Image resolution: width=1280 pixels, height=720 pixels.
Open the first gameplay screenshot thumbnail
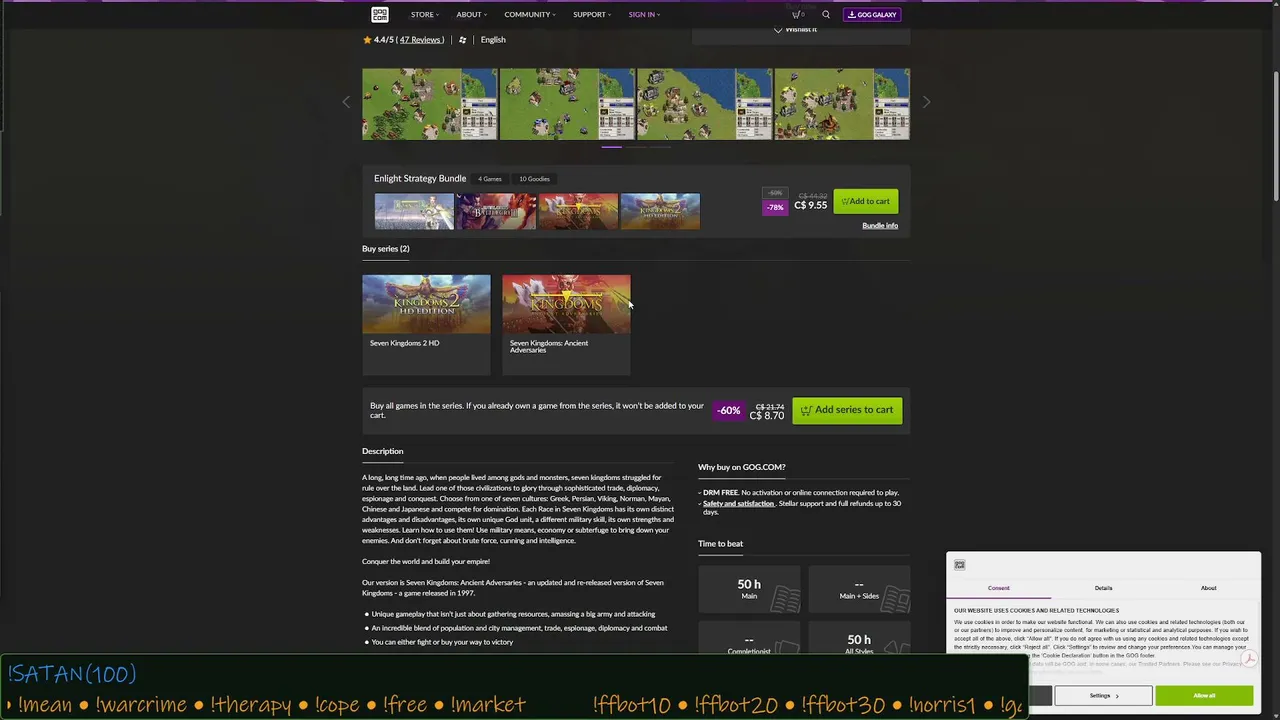[429, 104]
